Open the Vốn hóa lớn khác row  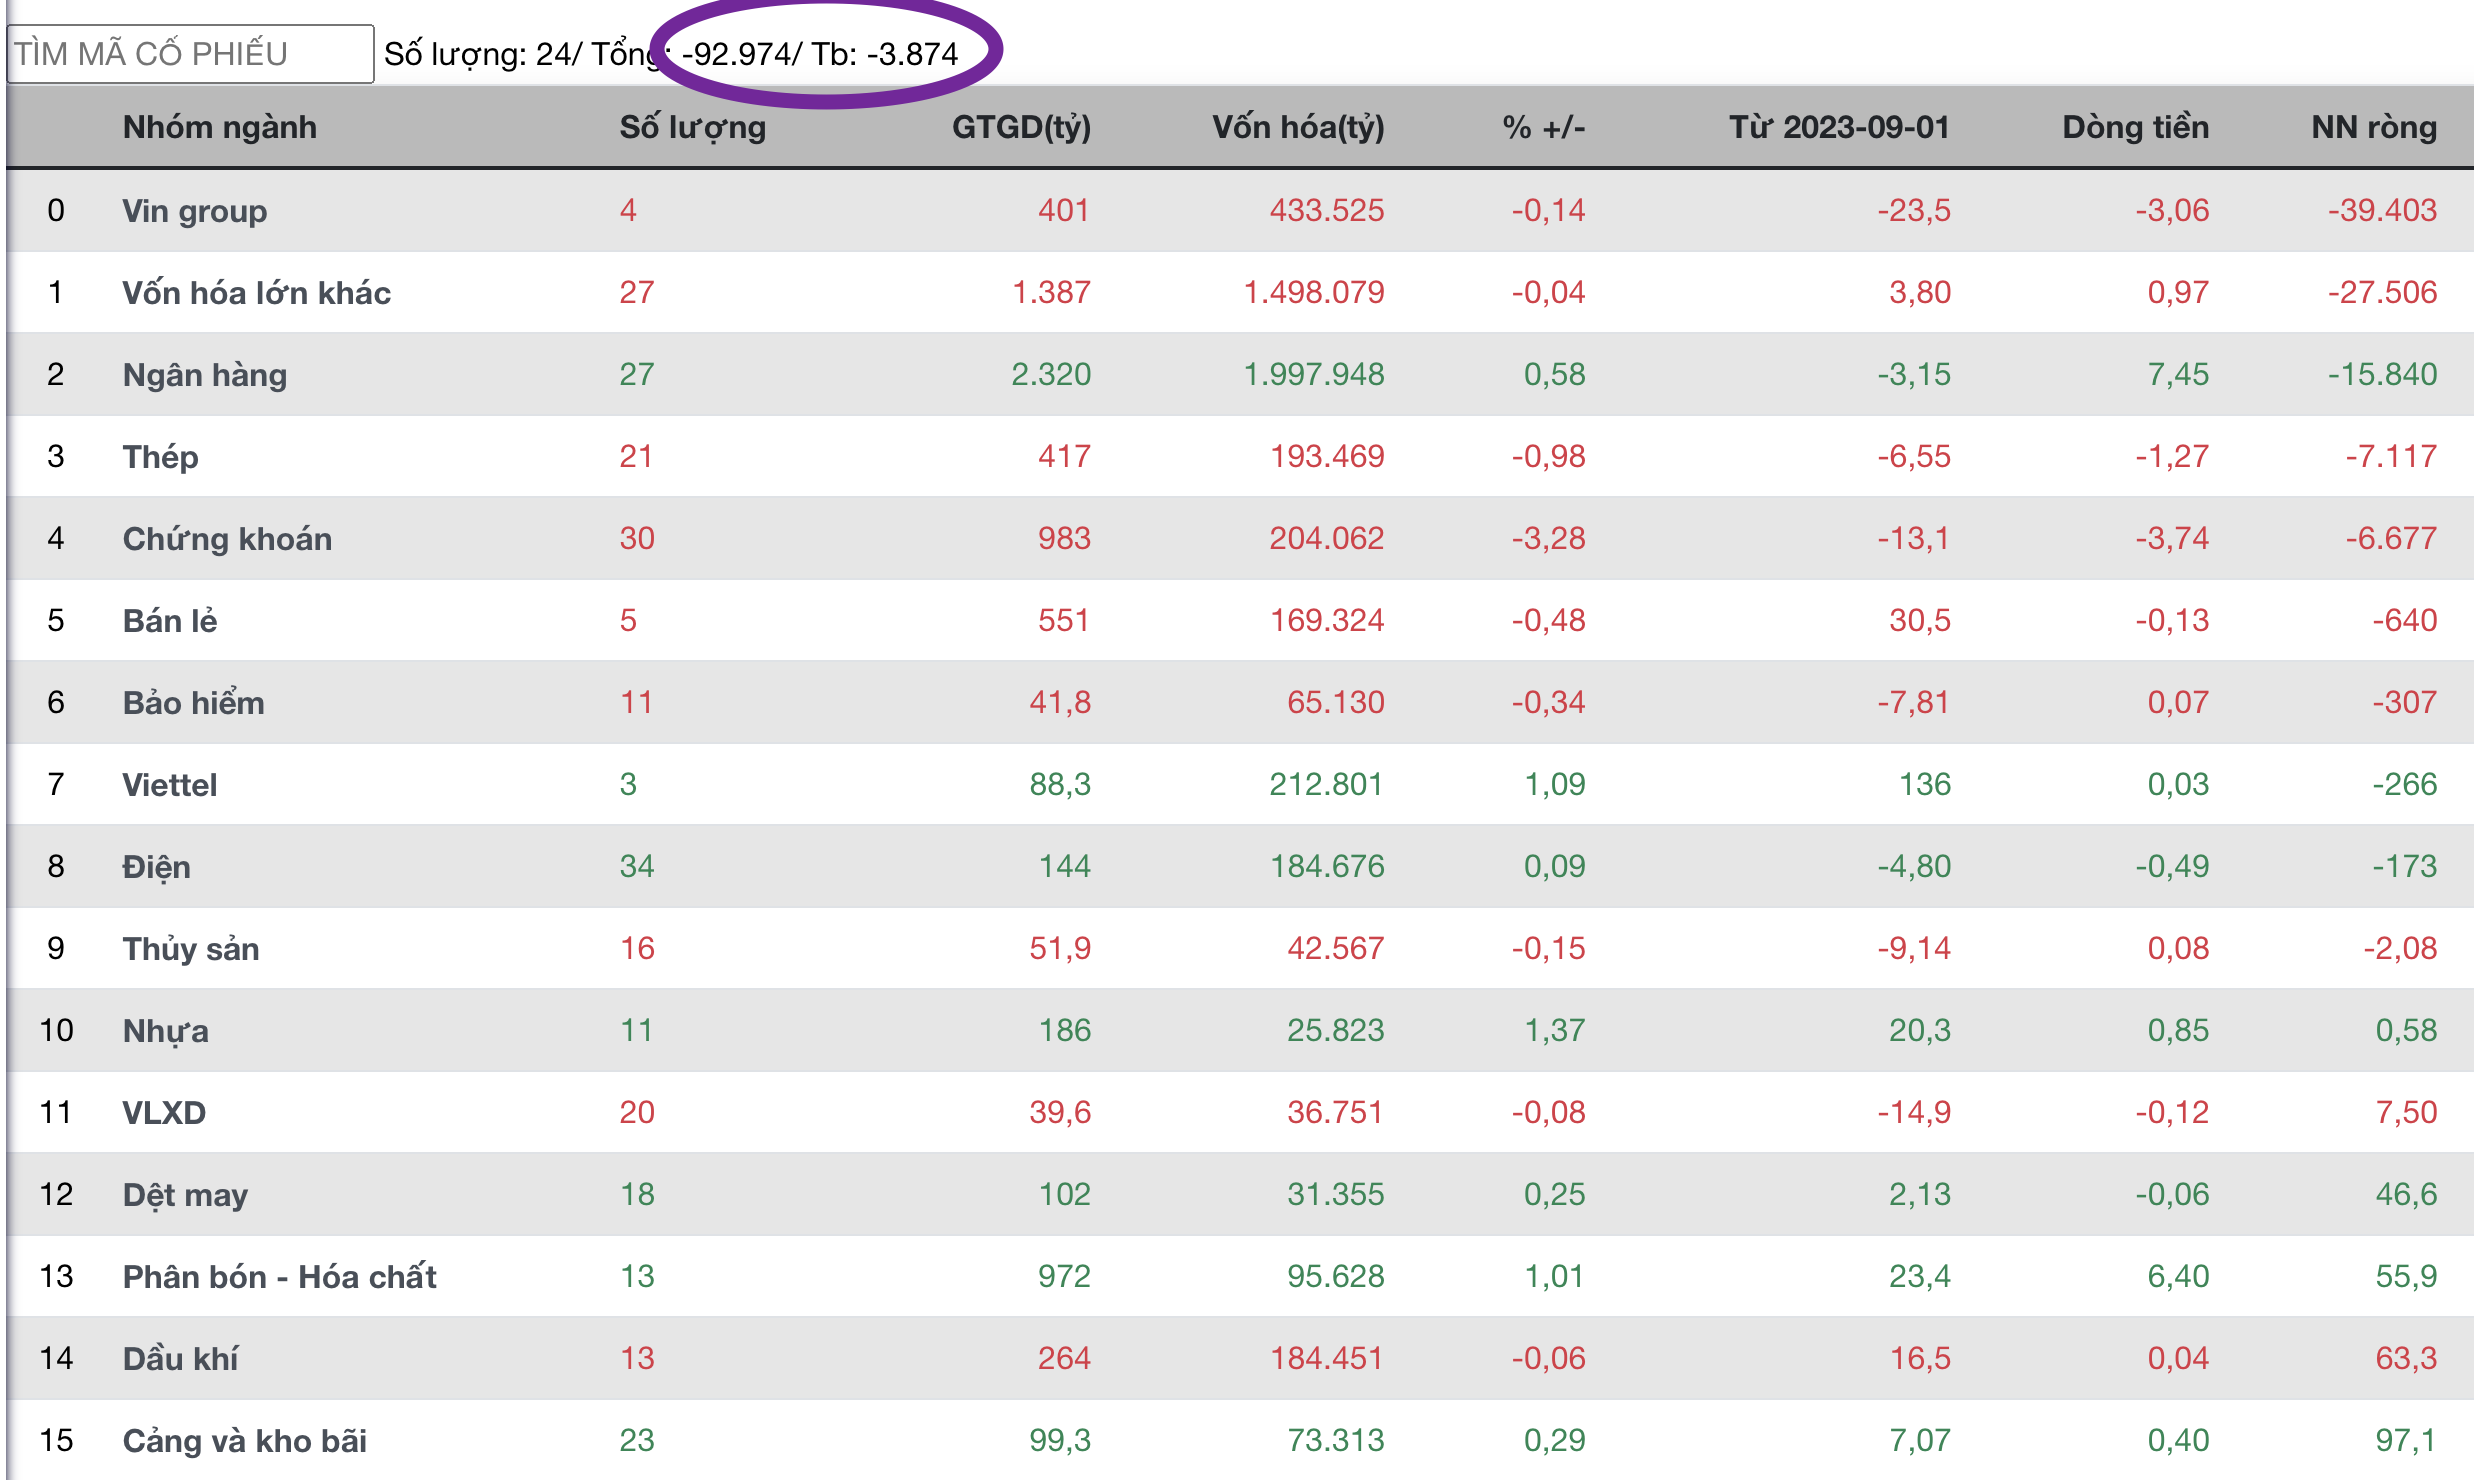click(1240, 292)
